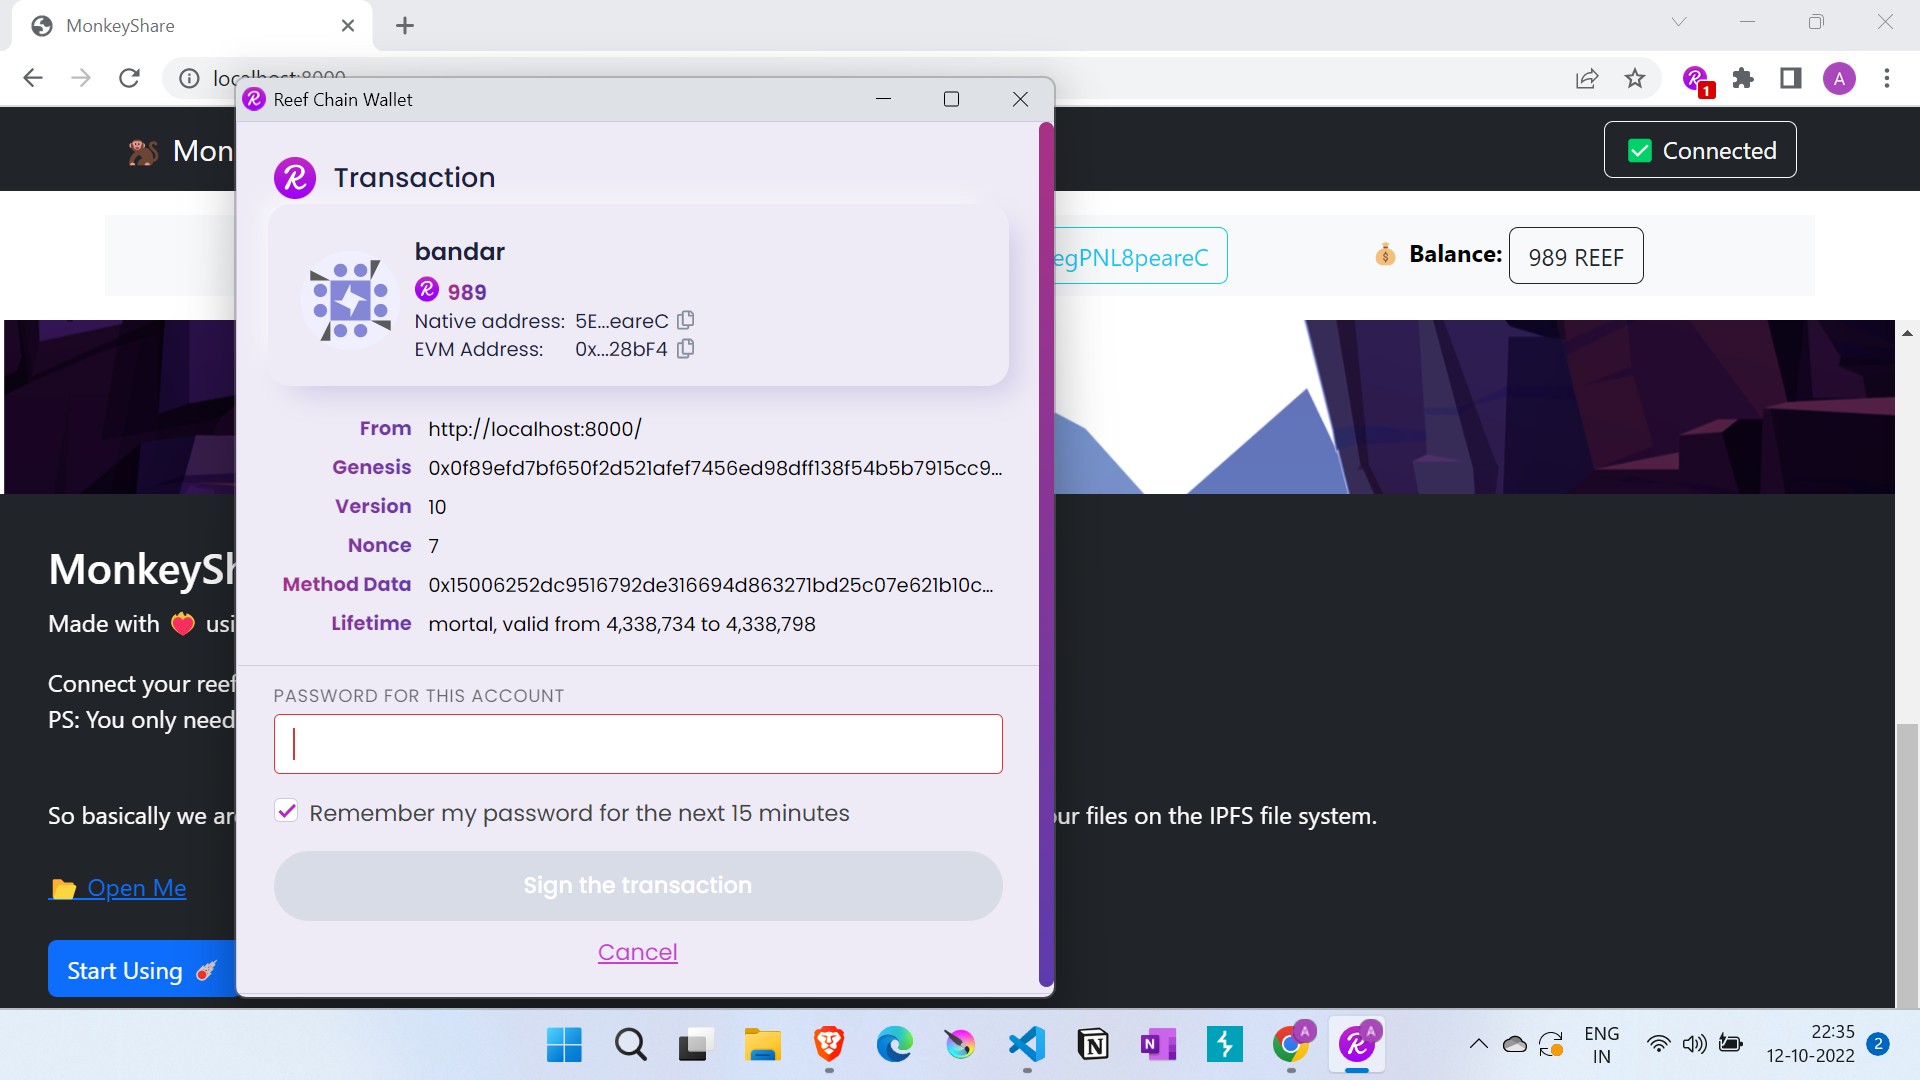Image resolution: width=1920 pixels, height=1080 pixels.
Task: Open Visual Studio Code from the taskbar
Action: (1027, 1044)
